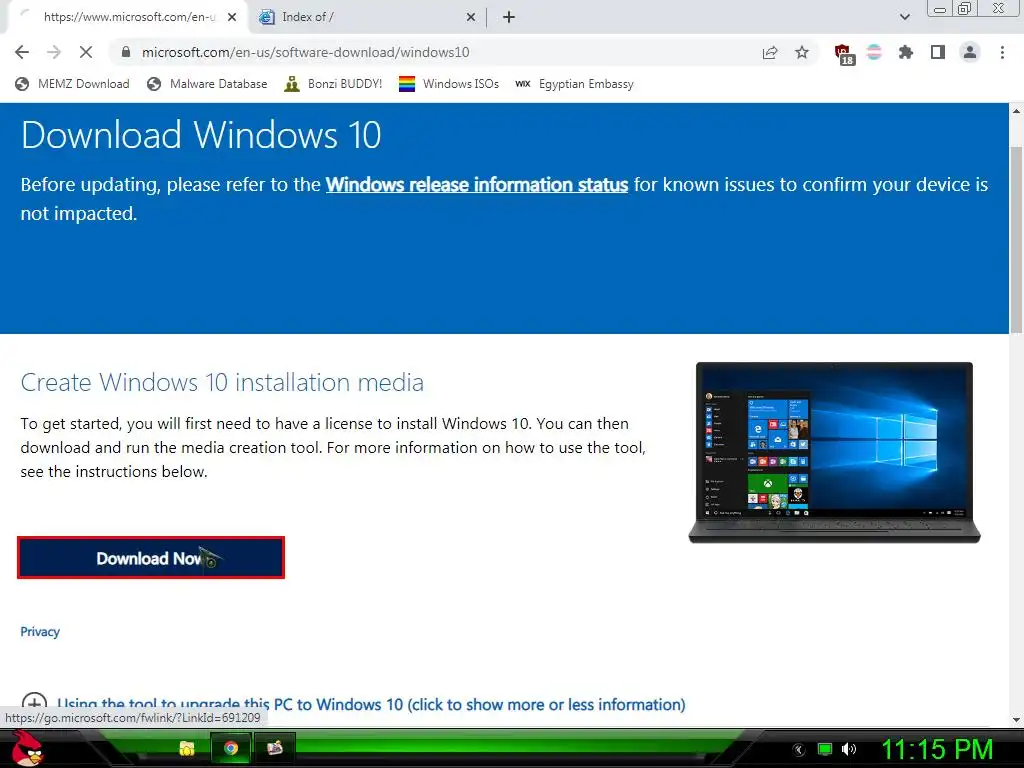
Task: Click the Download Windows 10 heading
Action: (x=201, y=135)
